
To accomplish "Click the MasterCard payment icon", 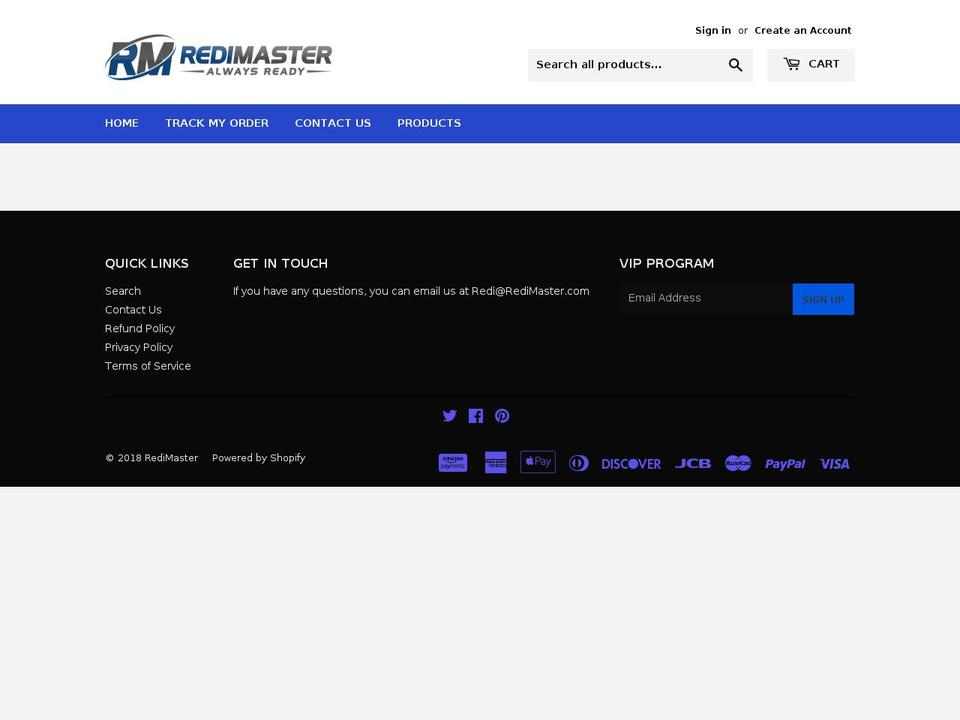I will (x=738, y=463).
